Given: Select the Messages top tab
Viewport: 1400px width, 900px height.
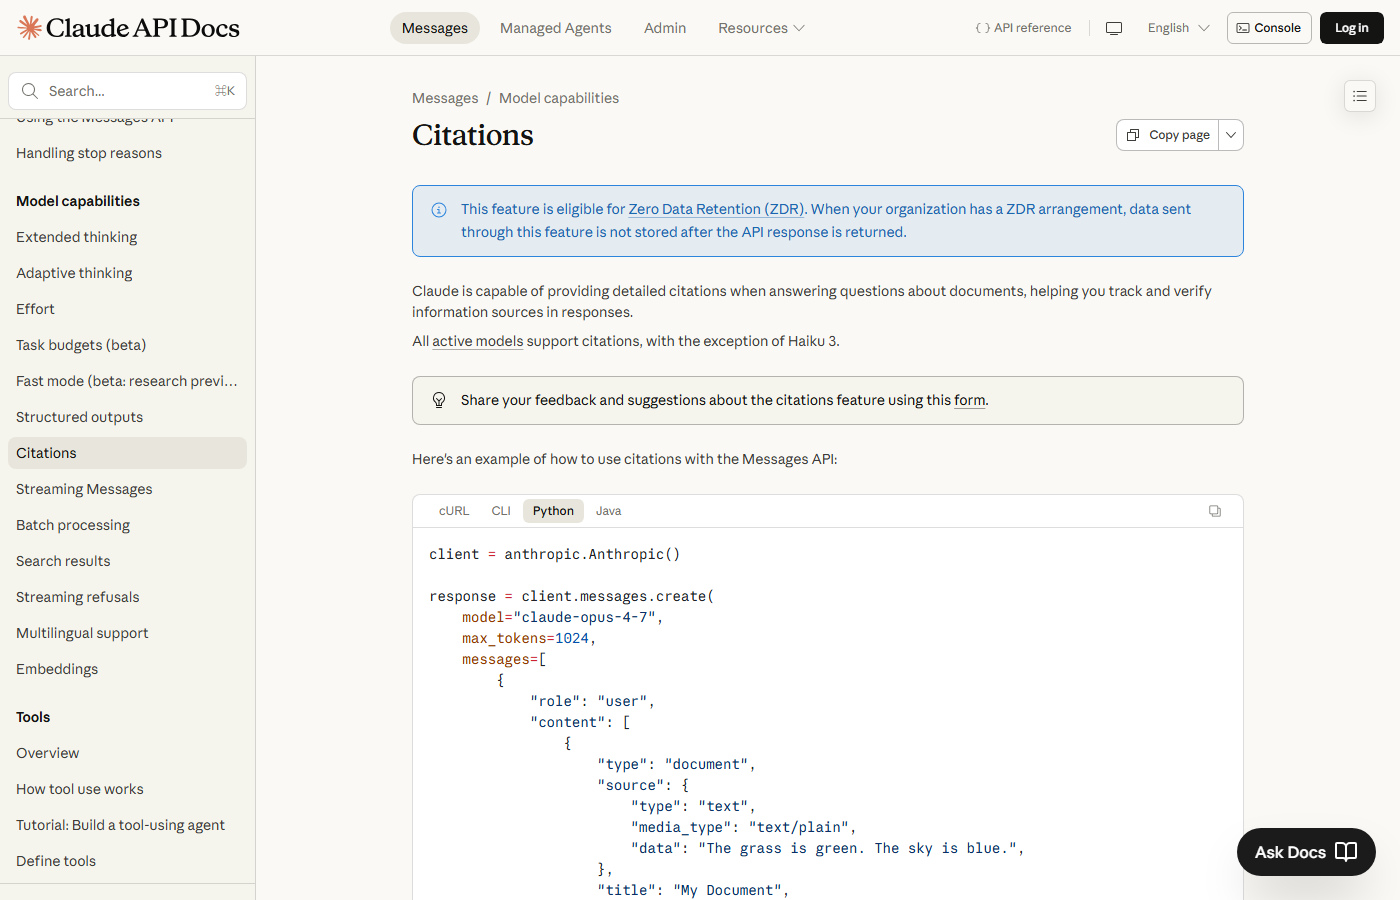Looking at the screenshot, I should (435, 28).
